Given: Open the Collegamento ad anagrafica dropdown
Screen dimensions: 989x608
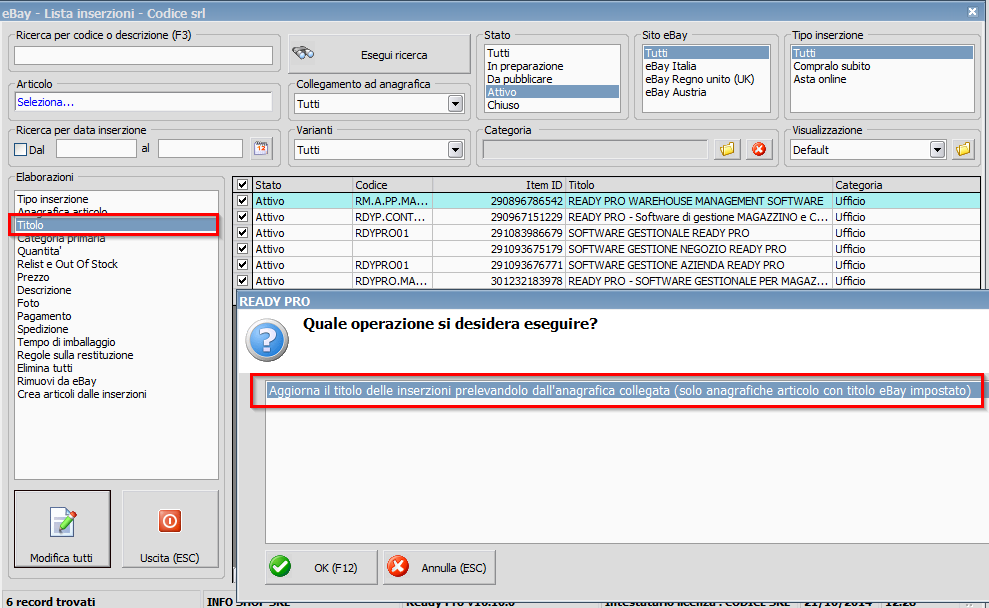Looking at the screenshot, I should coord(455,103).
